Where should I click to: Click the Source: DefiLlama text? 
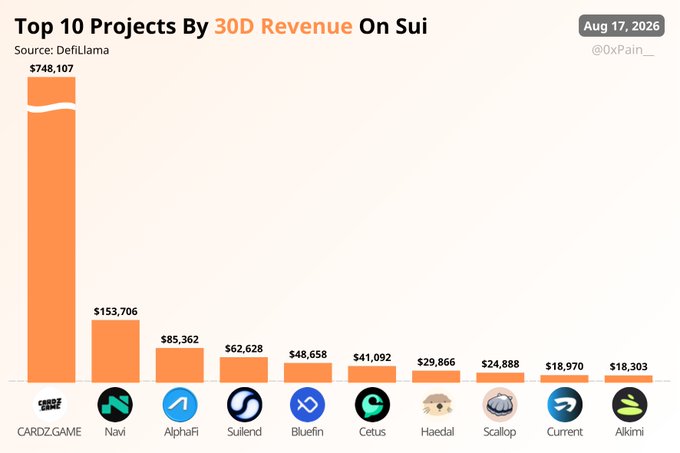click(62, 50)
